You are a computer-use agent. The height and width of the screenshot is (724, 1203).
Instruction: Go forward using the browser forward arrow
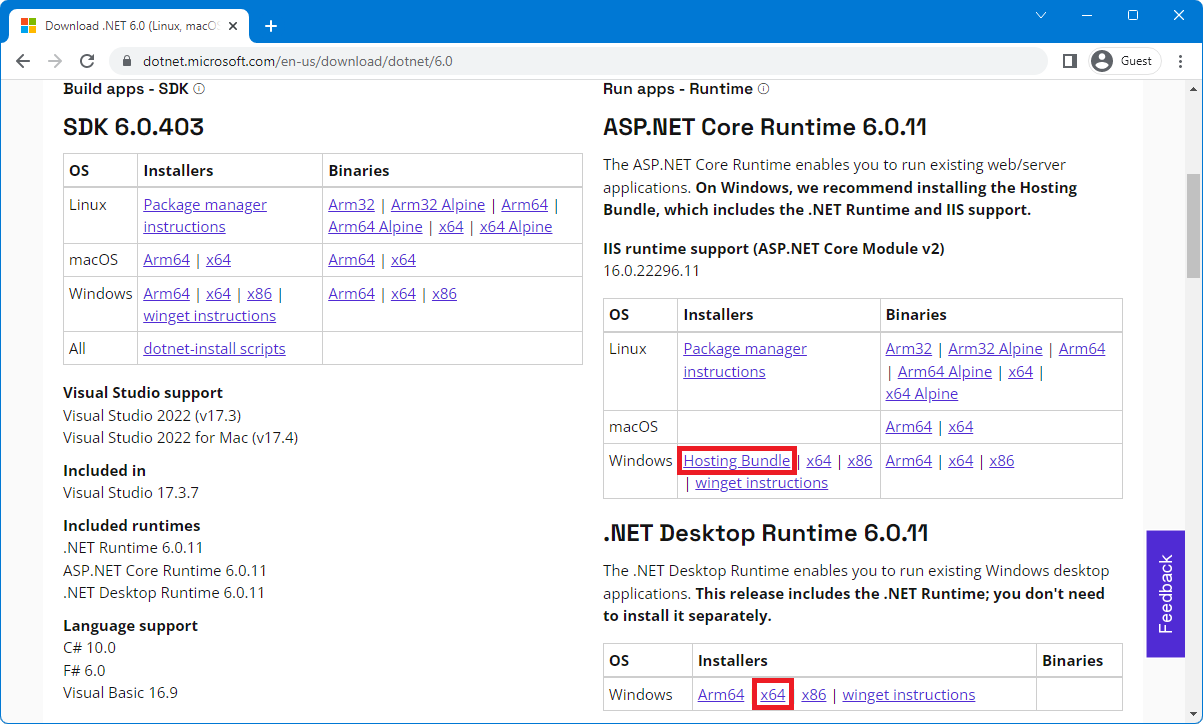click(55, 61)
